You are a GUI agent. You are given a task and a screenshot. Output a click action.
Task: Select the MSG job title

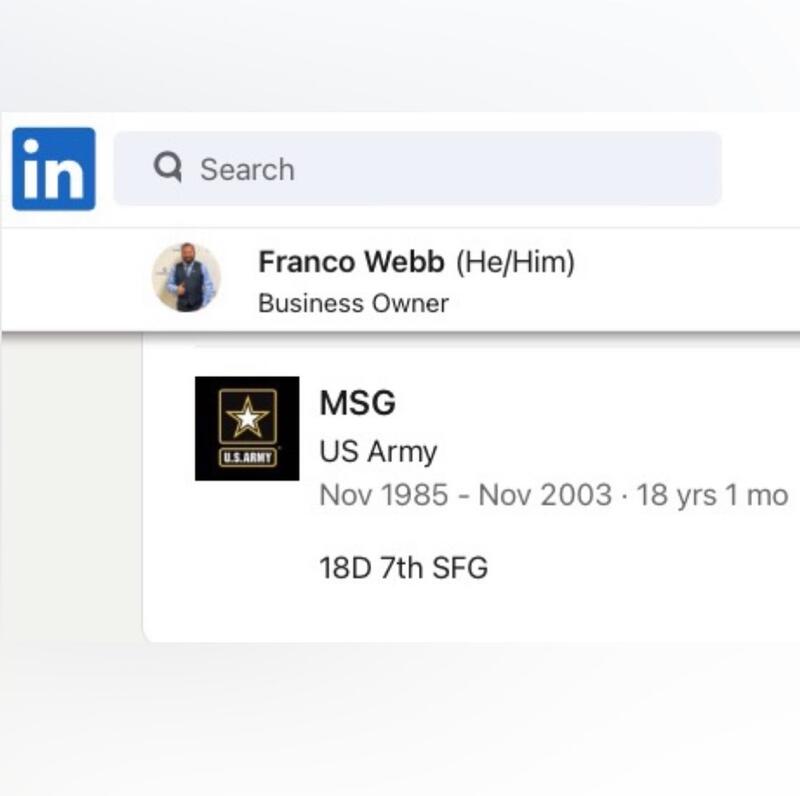357,403
